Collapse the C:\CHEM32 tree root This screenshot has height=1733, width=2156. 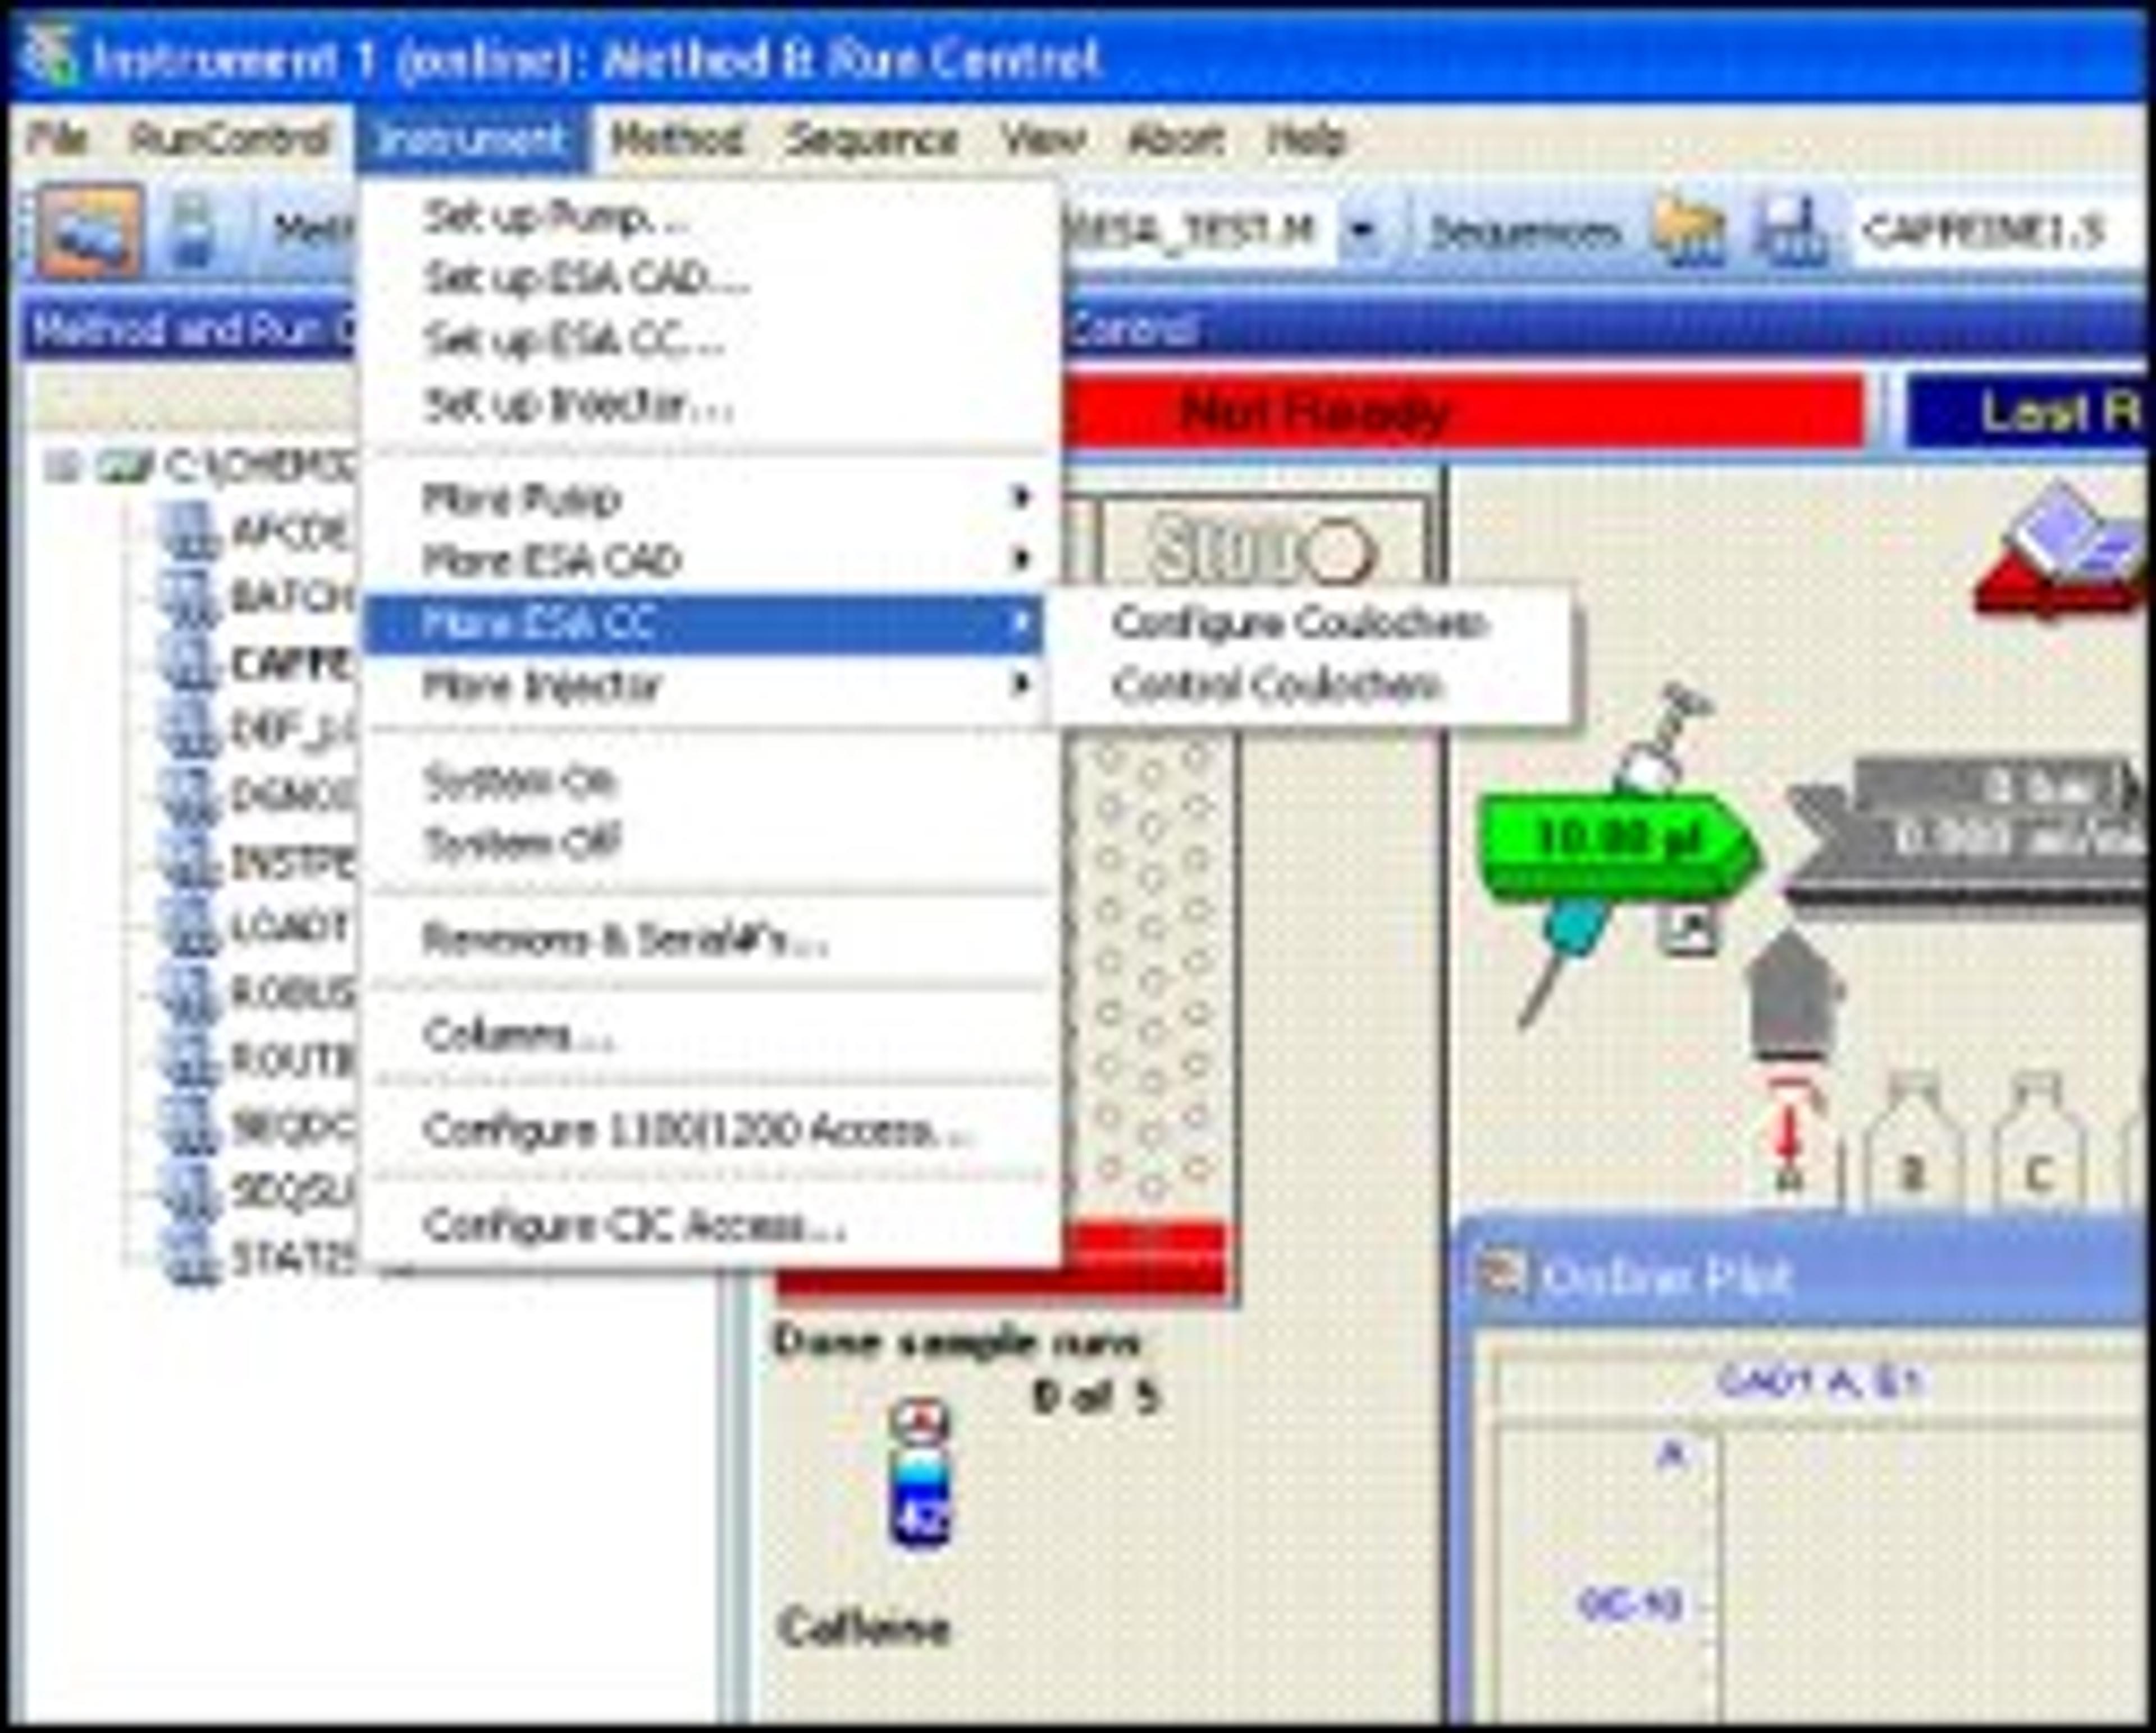(x=62, y=466)
